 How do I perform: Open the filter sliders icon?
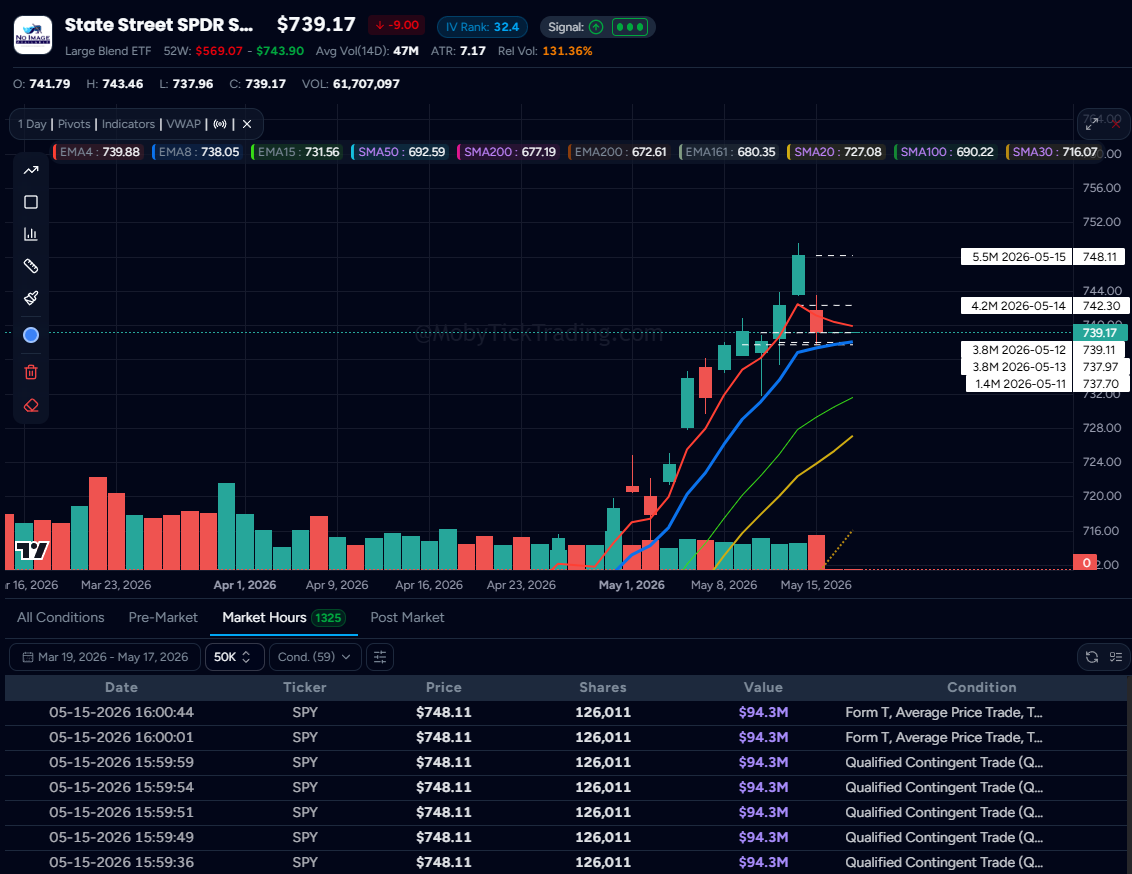pyautogui.click(x=380, y=657)
